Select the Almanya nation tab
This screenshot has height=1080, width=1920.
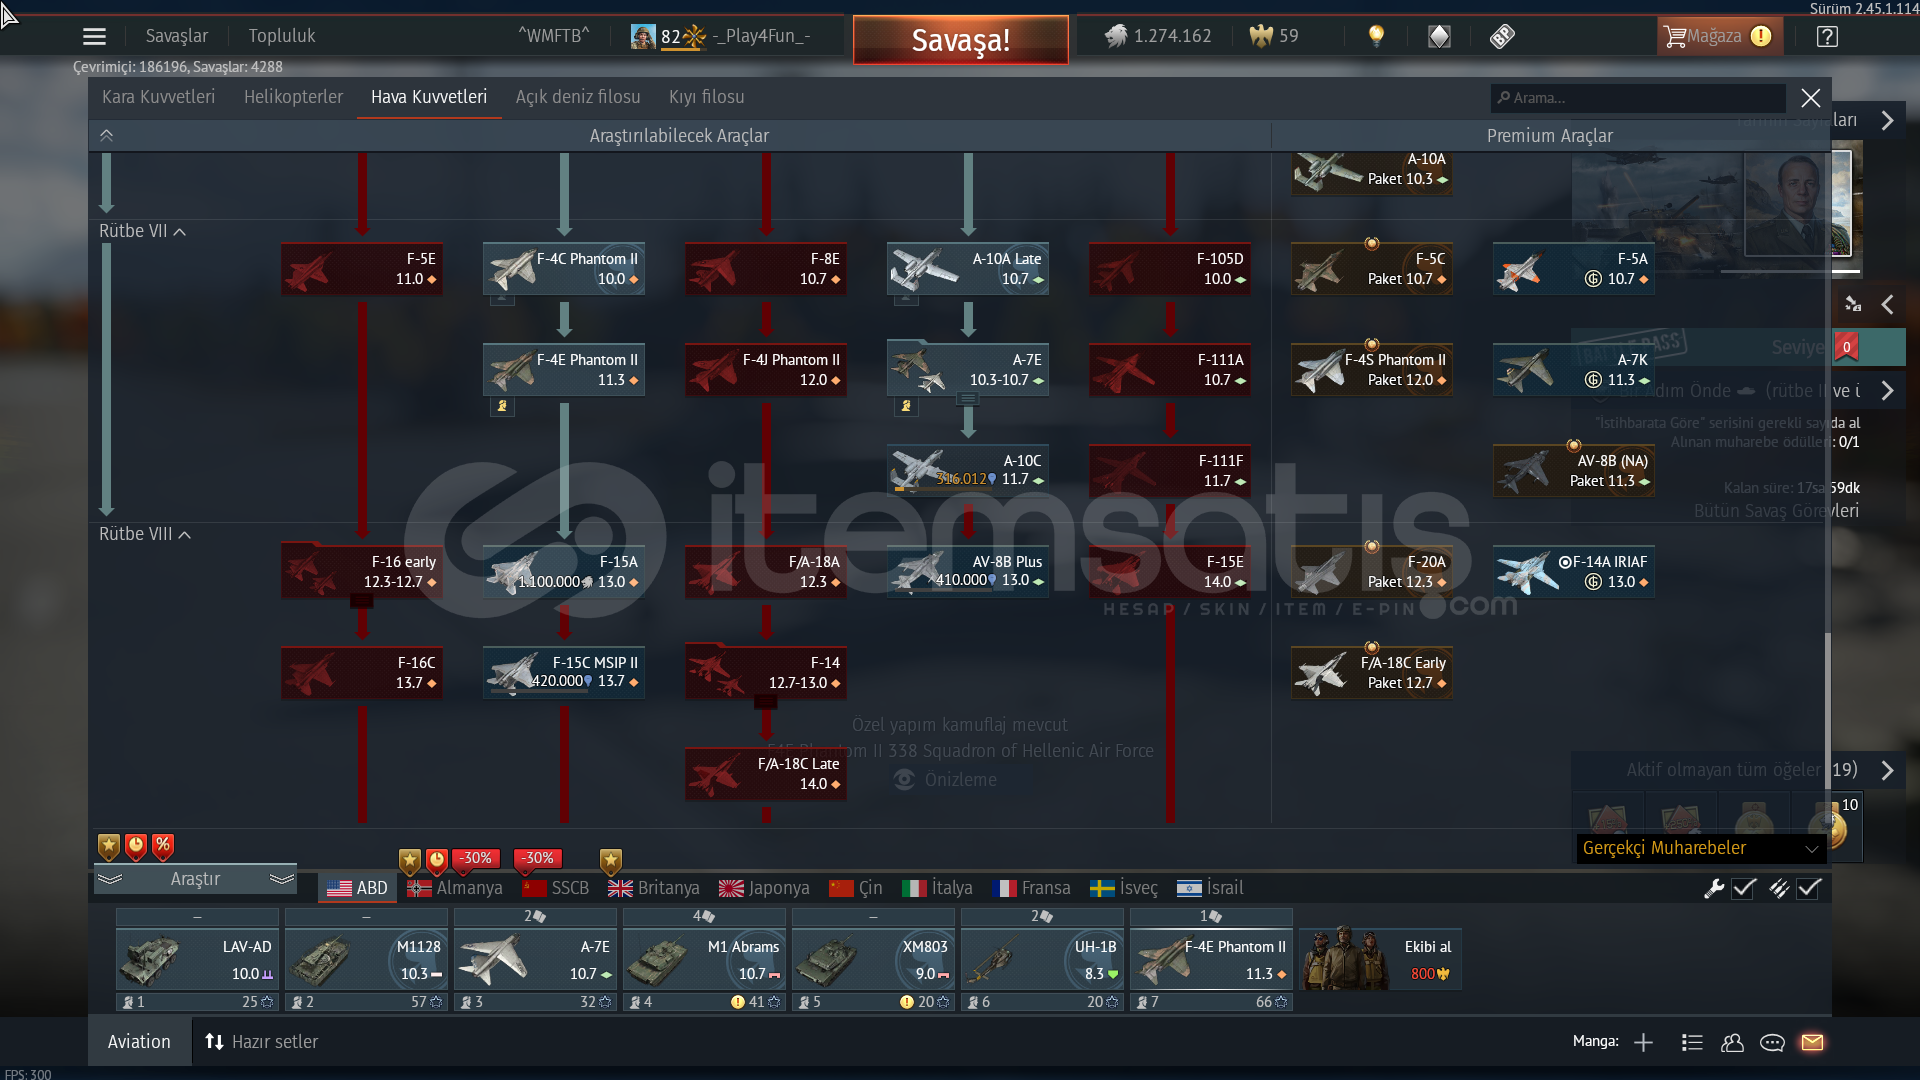click(454, 888)
